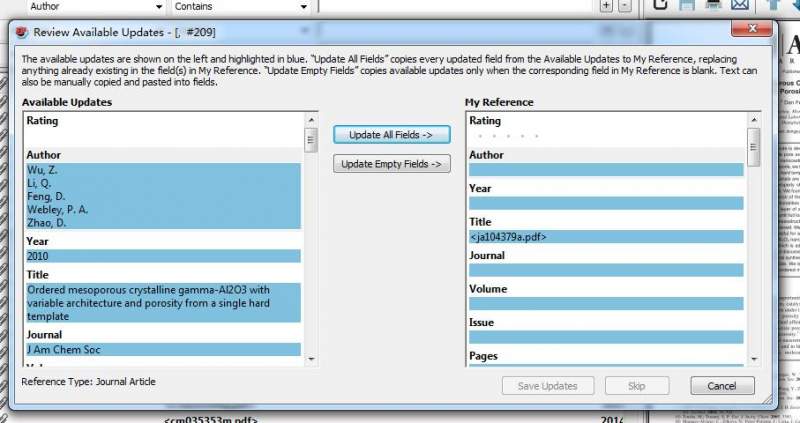800x423 pixels.
Task: Click the print icon in main toolbar
Action: click(713, 5)
